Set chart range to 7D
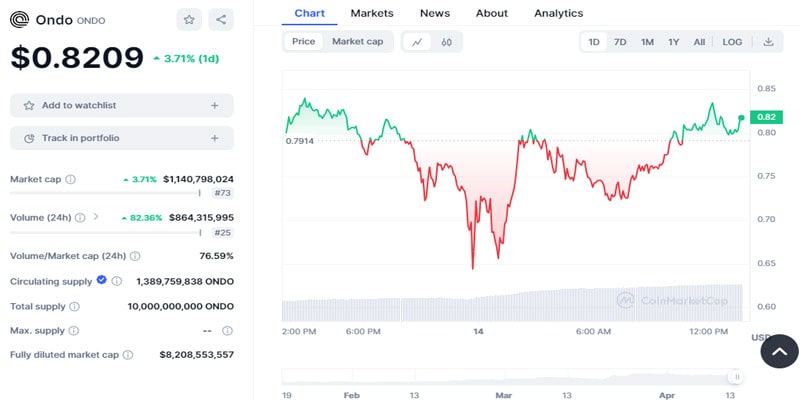 coord(620,42)
